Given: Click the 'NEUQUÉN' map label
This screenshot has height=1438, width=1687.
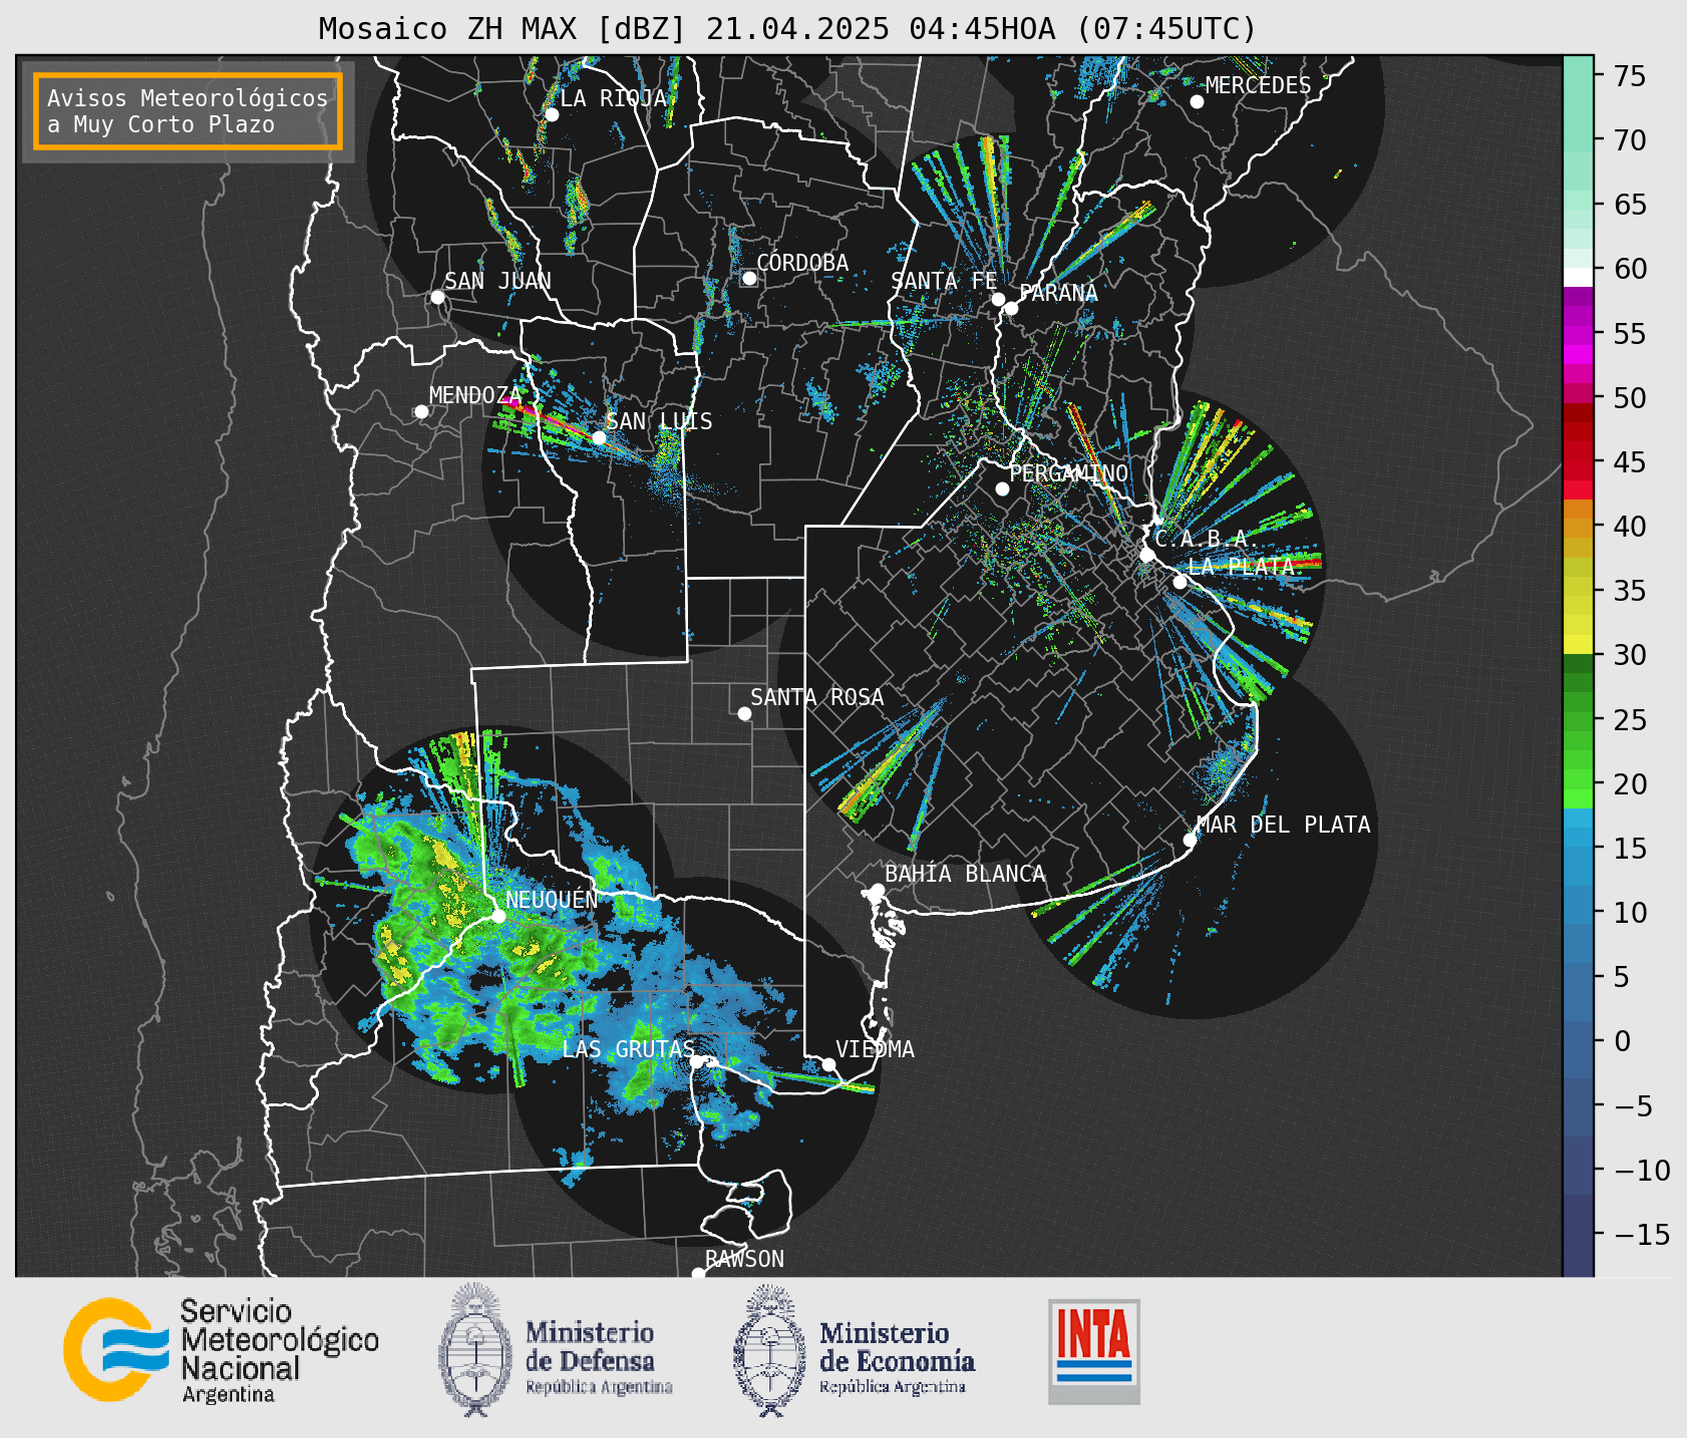Looking at the screenshot, I should point(552,900).
